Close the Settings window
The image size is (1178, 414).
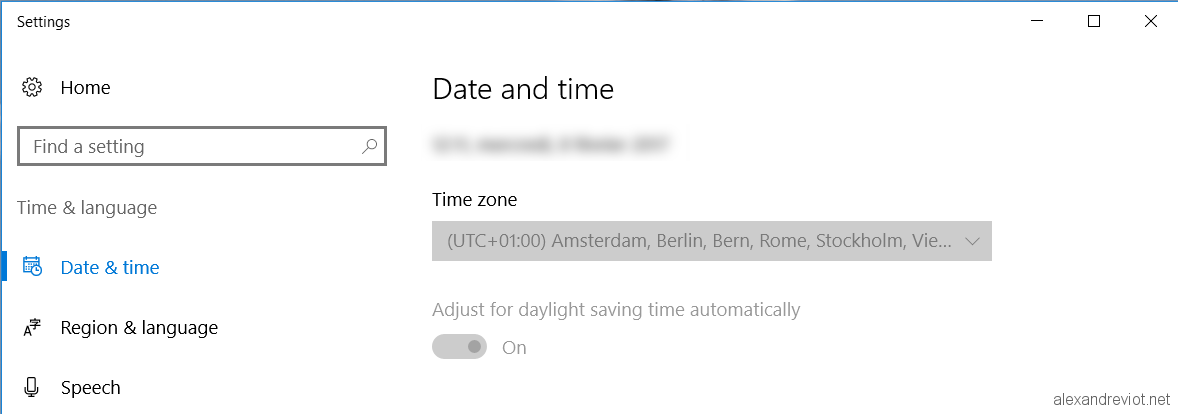[1150, 22]
